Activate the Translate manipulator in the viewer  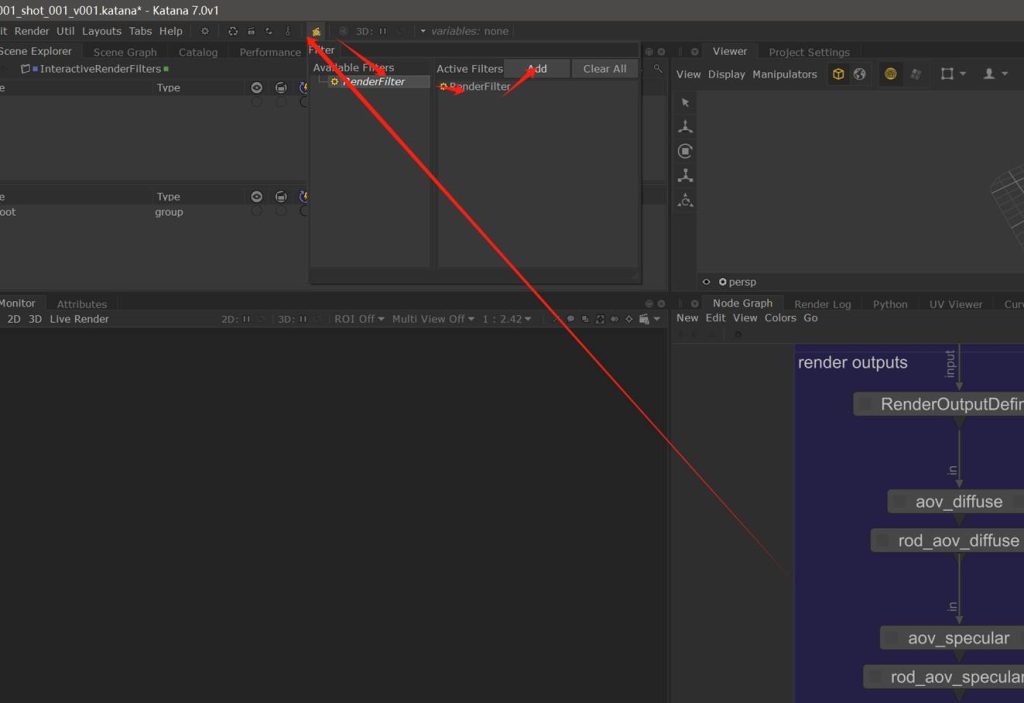tap(685, 127)
